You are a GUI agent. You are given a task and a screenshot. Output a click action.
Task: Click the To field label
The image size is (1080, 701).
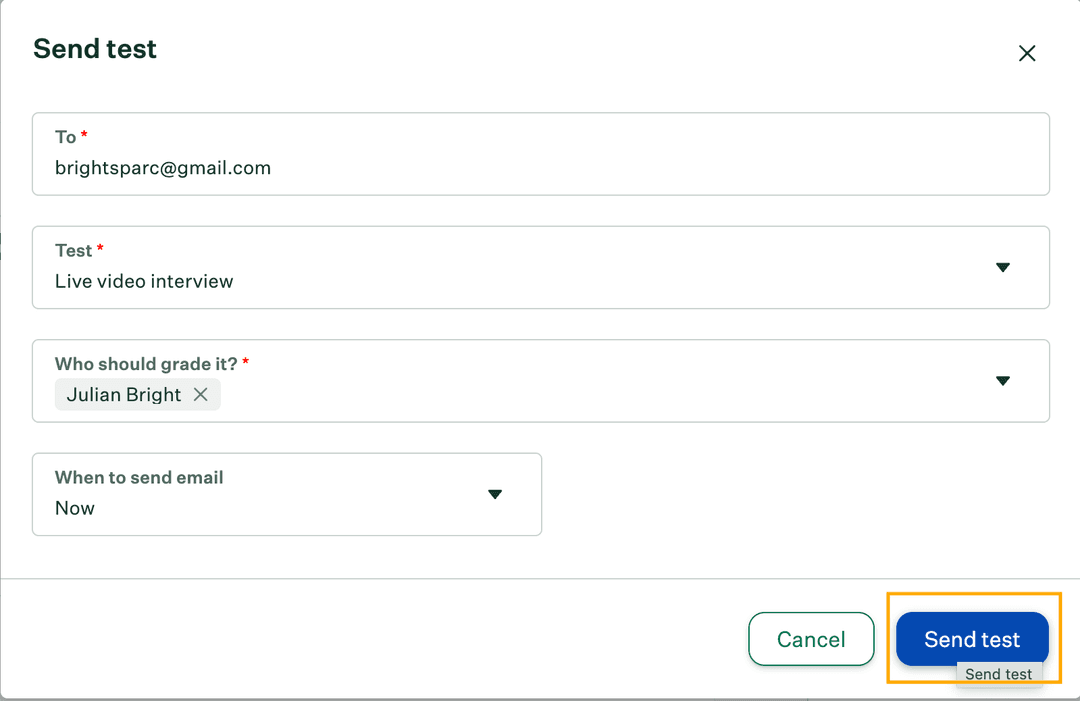coord(66,137)
